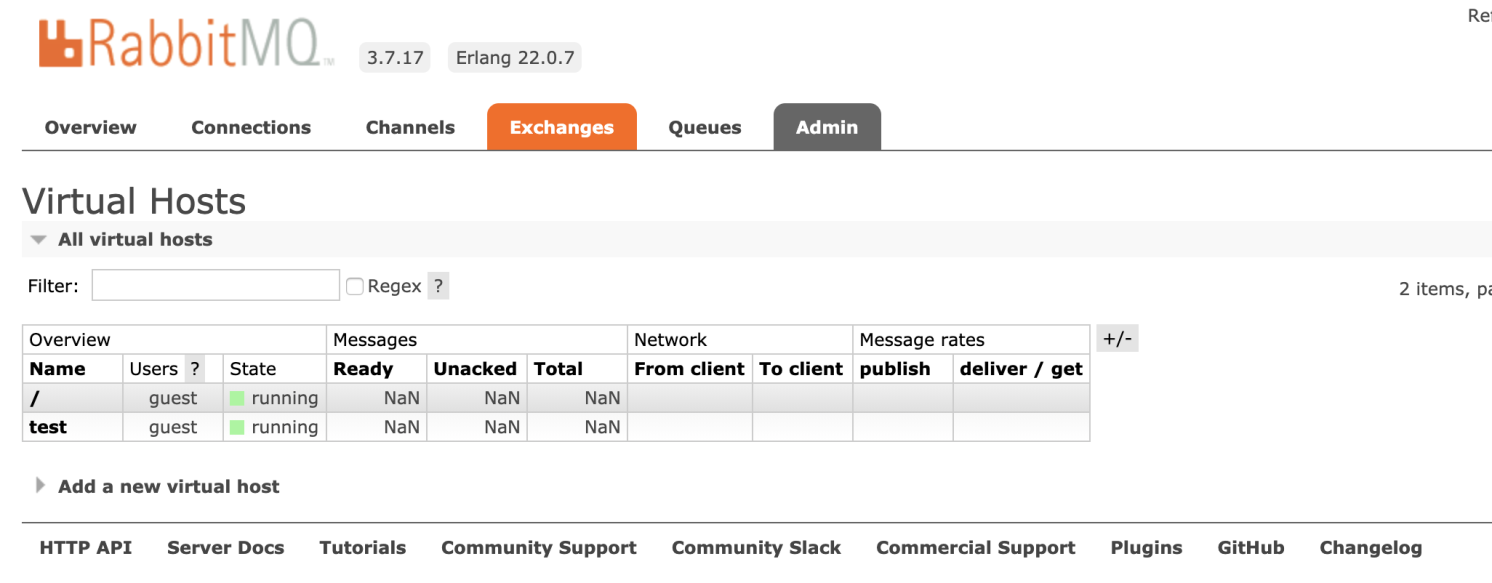Switch to the Overview tab
The width and height of the screenshot is (1492, 583).
click(91, 128)
